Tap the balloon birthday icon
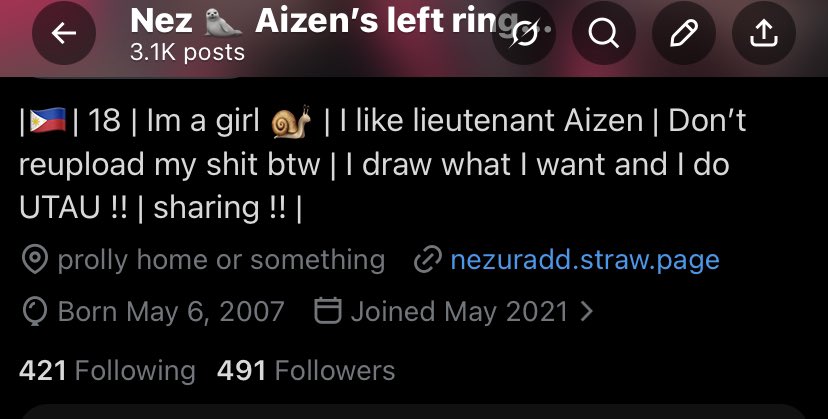 (x=35, y=312)
